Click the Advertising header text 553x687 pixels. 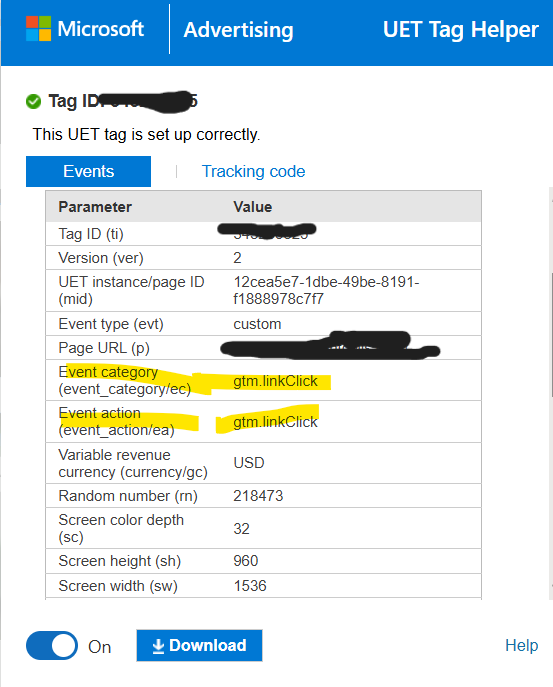(x=238, y=30)
